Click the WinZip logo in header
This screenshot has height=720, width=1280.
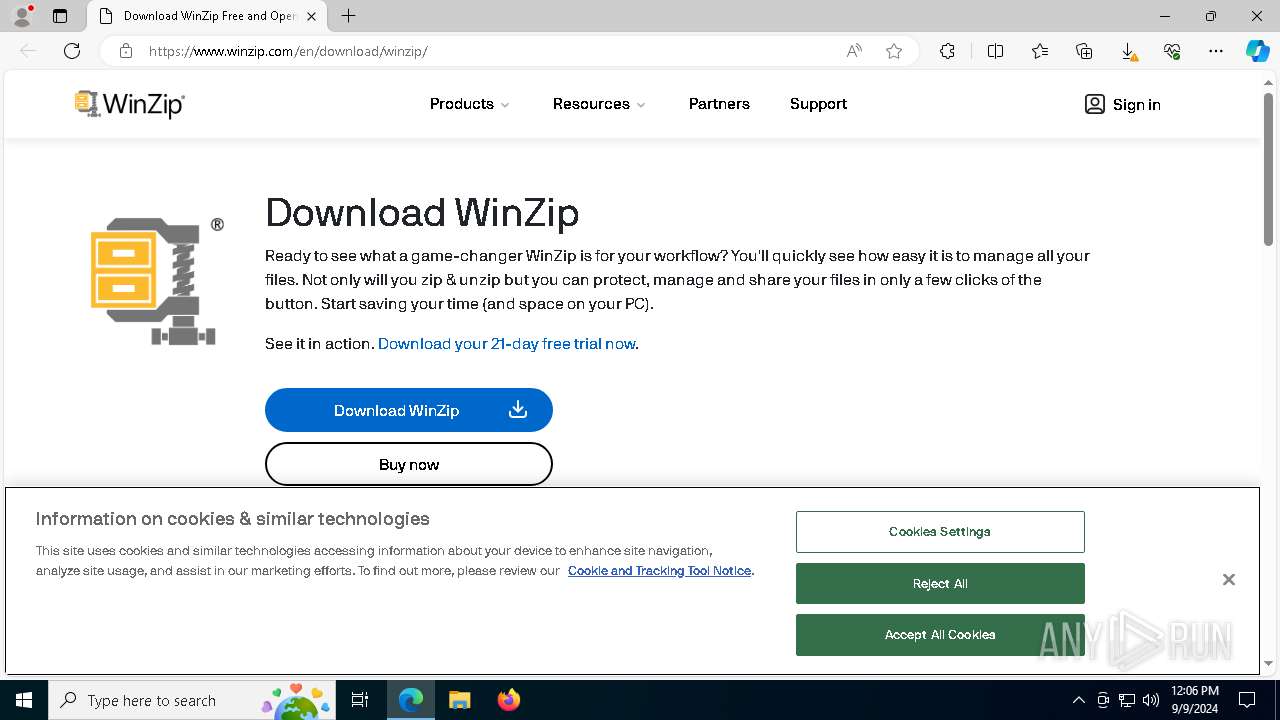(x=130, y=104)
